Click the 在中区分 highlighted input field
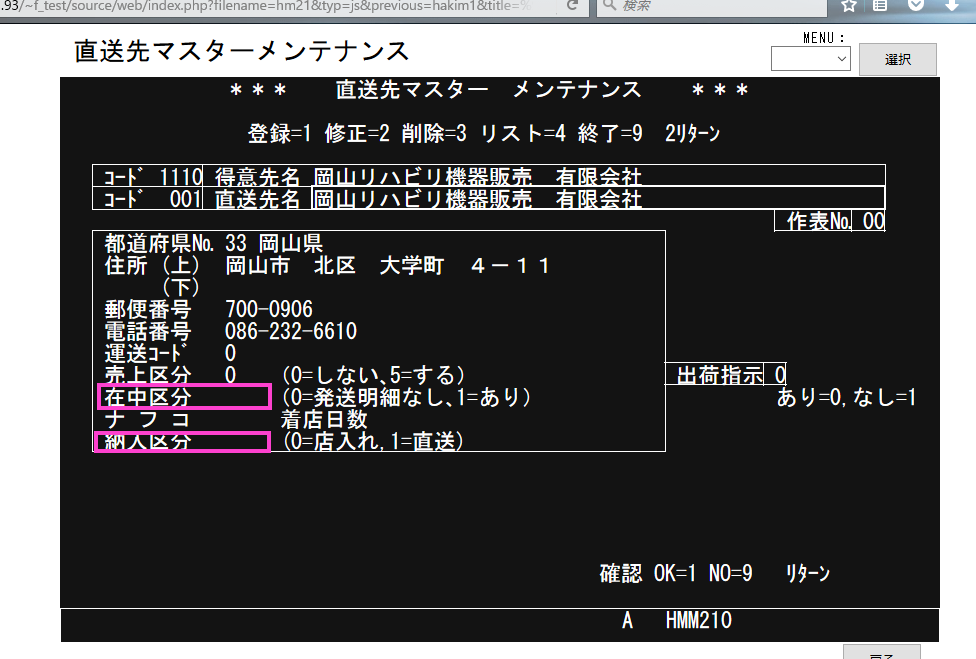This screenshot has height=659, width=976. click(183, 397)
